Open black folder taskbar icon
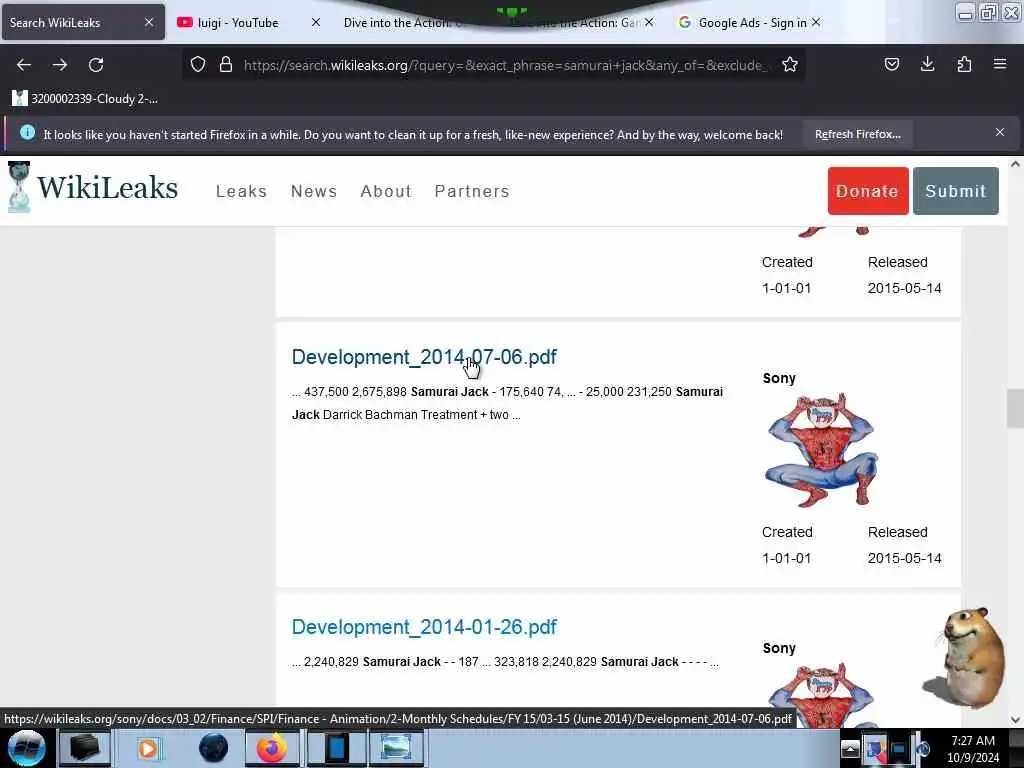The height and width of the screenshot is (768, 1024). click(84, 748)
